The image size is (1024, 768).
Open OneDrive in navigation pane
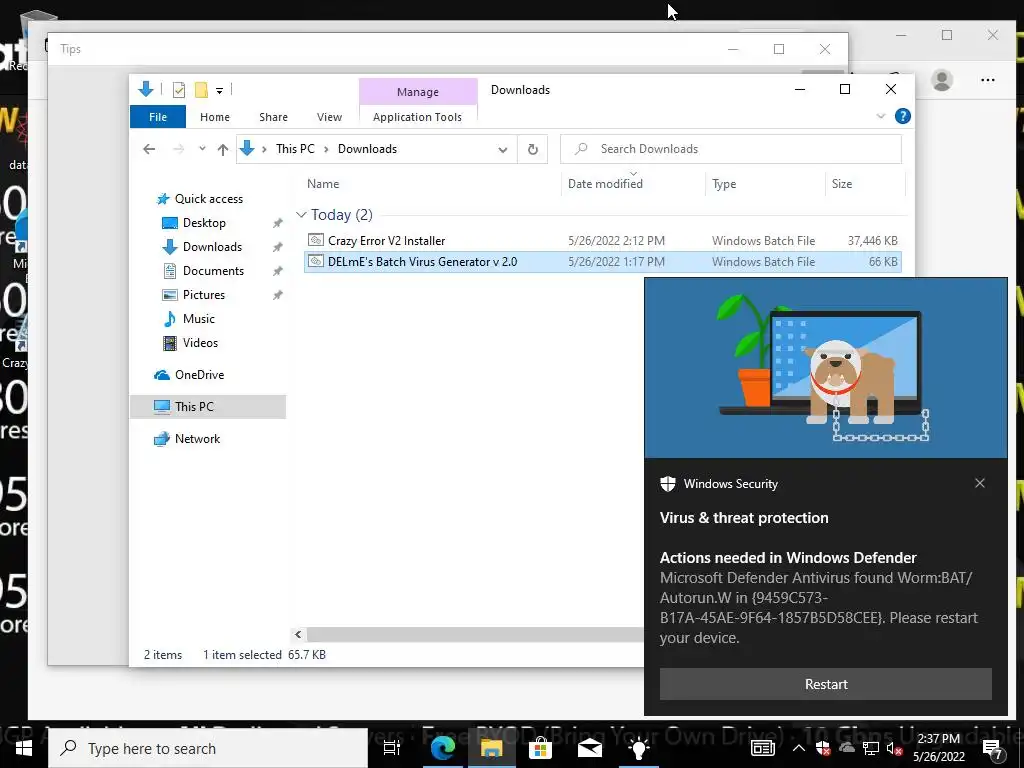(x=199, y=375)
